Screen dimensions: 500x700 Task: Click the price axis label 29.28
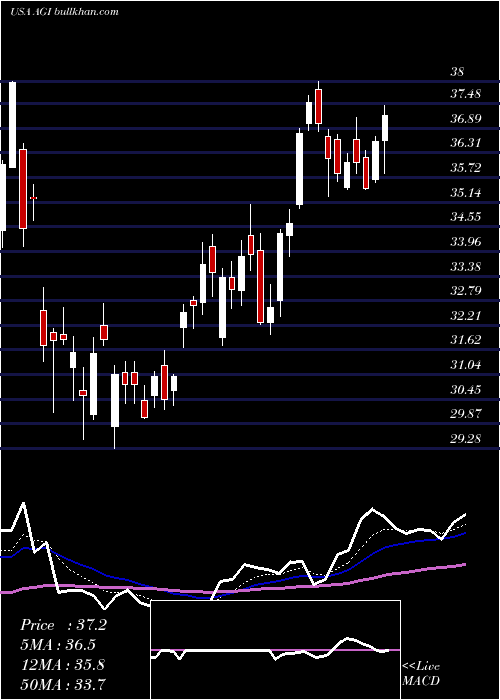[x=466, y=439]
